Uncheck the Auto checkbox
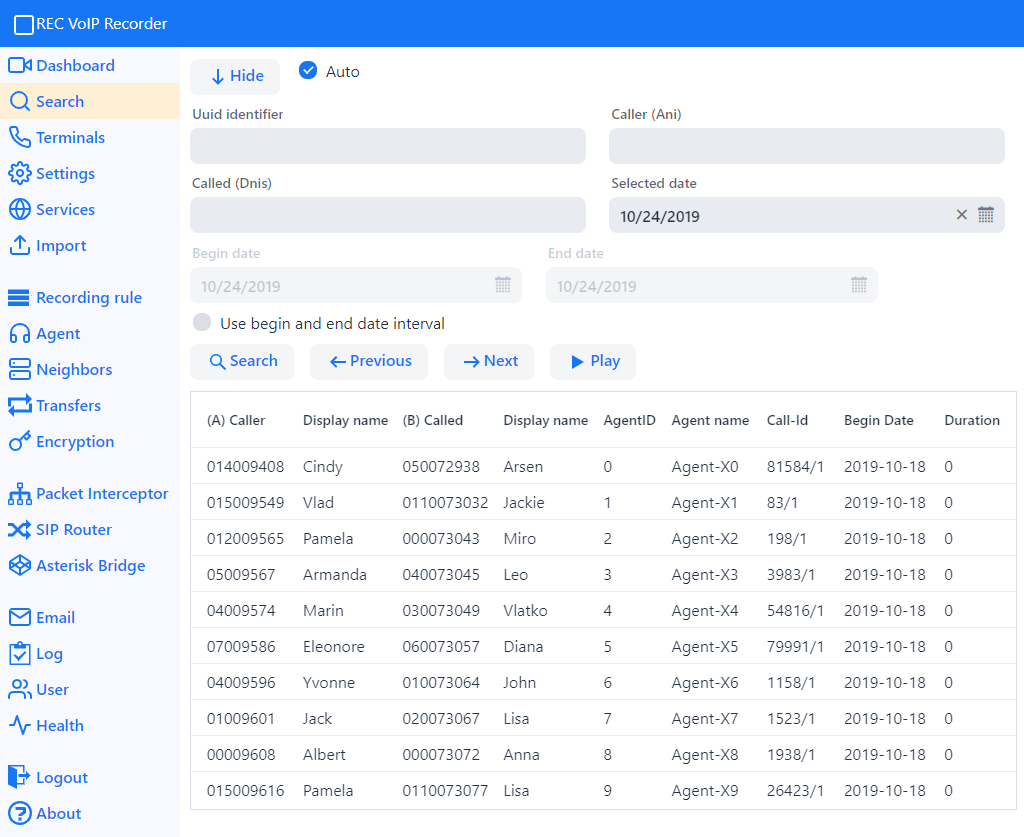The image size is (1024, 837). point(308,71)
